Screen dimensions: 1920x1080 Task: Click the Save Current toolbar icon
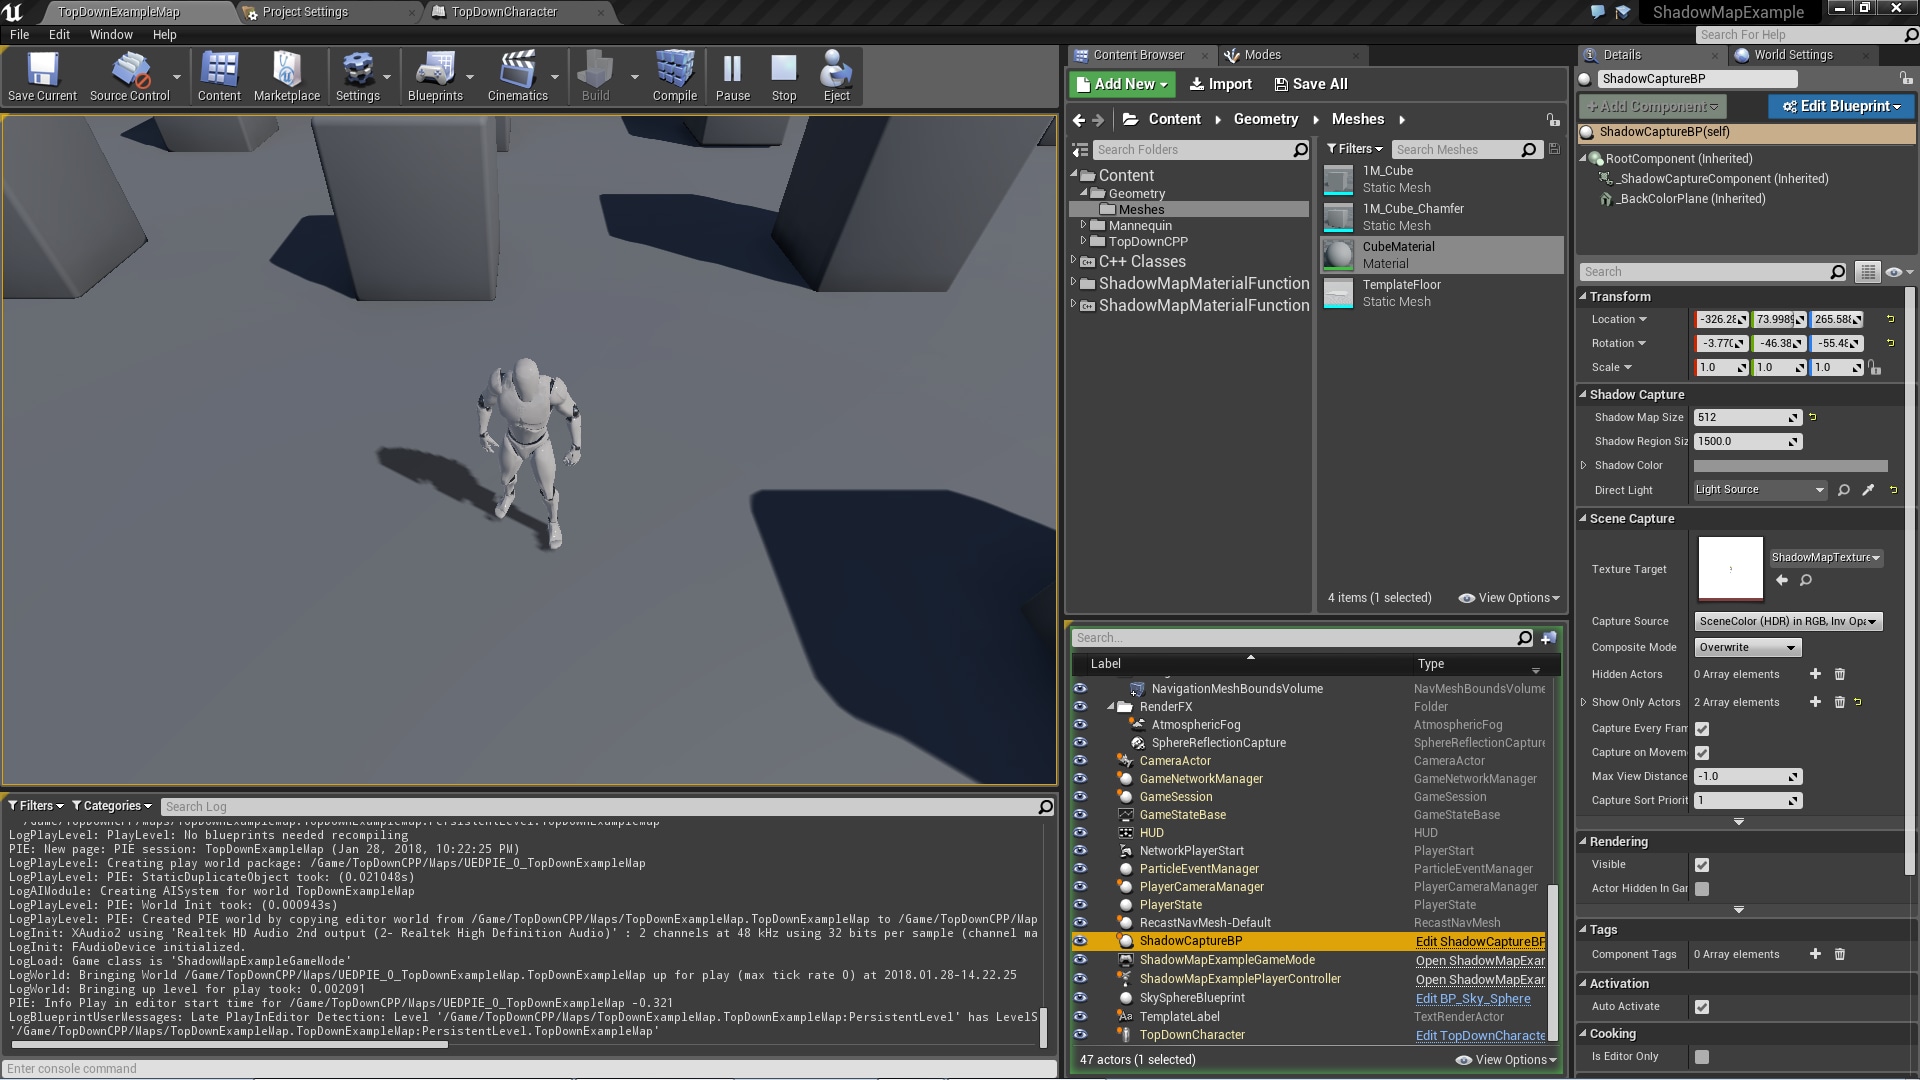click(42, 76)
